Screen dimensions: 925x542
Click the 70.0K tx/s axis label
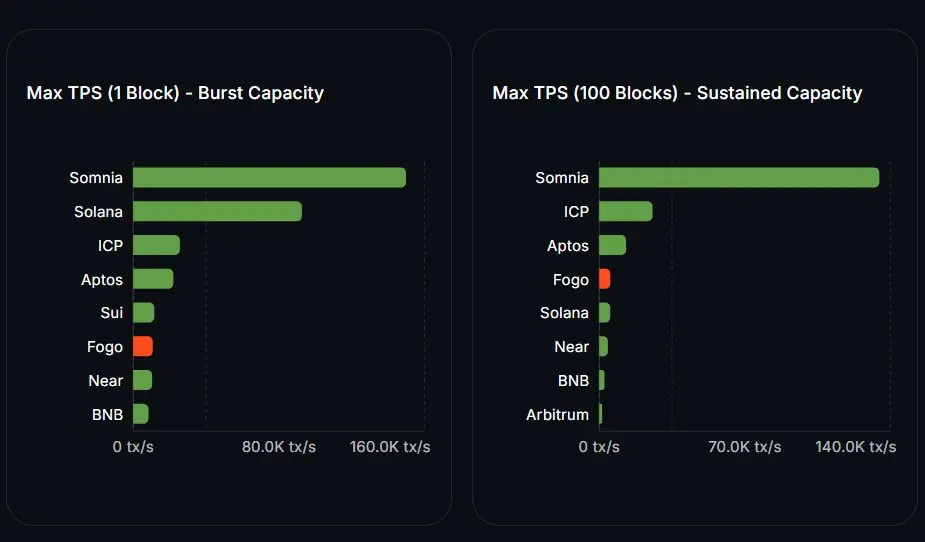(x=744, y=446)
